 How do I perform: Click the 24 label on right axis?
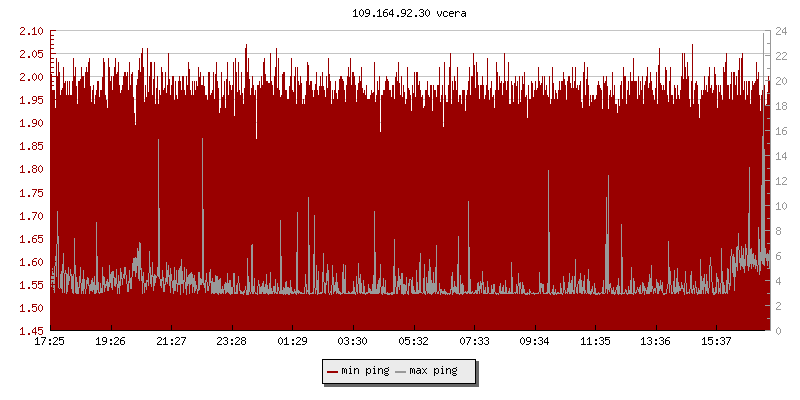click(781, 31)
